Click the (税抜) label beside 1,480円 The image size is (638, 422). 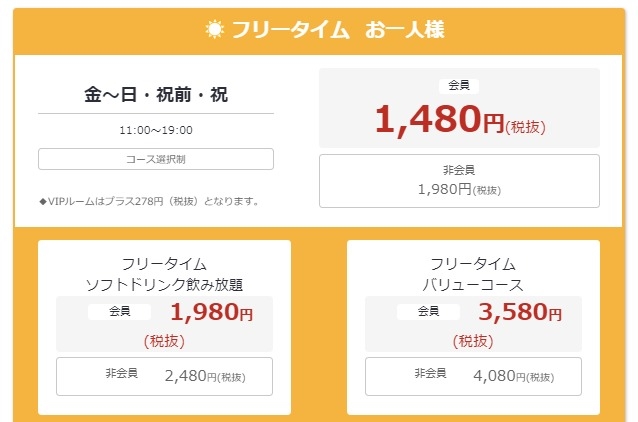pyautogui.click(x=526, y=126)
